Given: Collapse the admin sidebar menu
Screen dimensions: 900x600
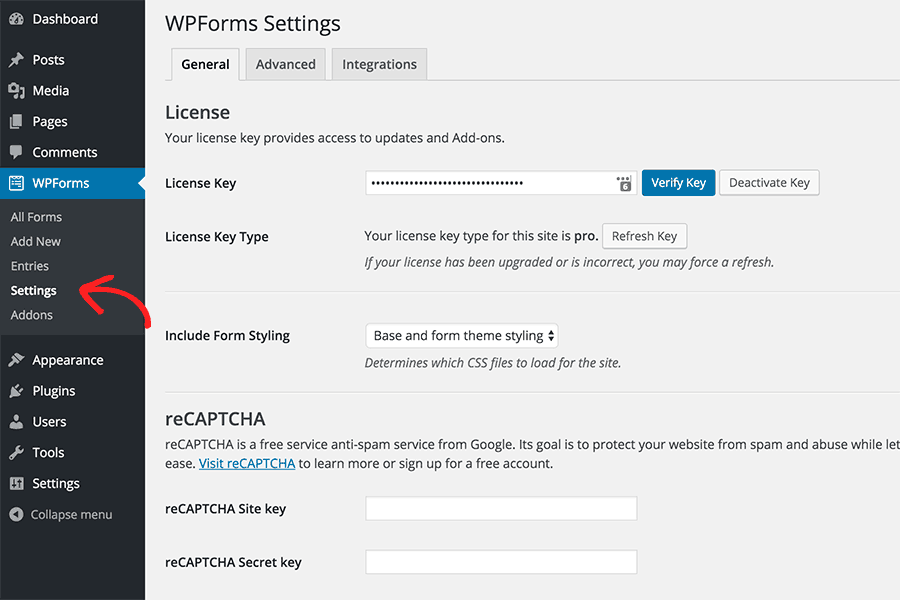Looking at the screenshot, I should pos(17,514).
